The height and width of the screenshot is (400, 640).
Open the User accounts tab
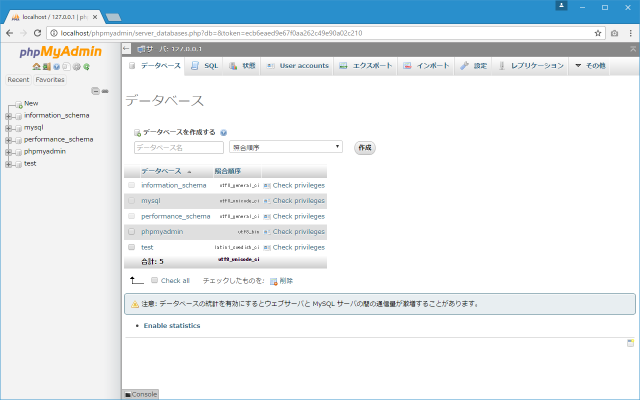(298, 66)
